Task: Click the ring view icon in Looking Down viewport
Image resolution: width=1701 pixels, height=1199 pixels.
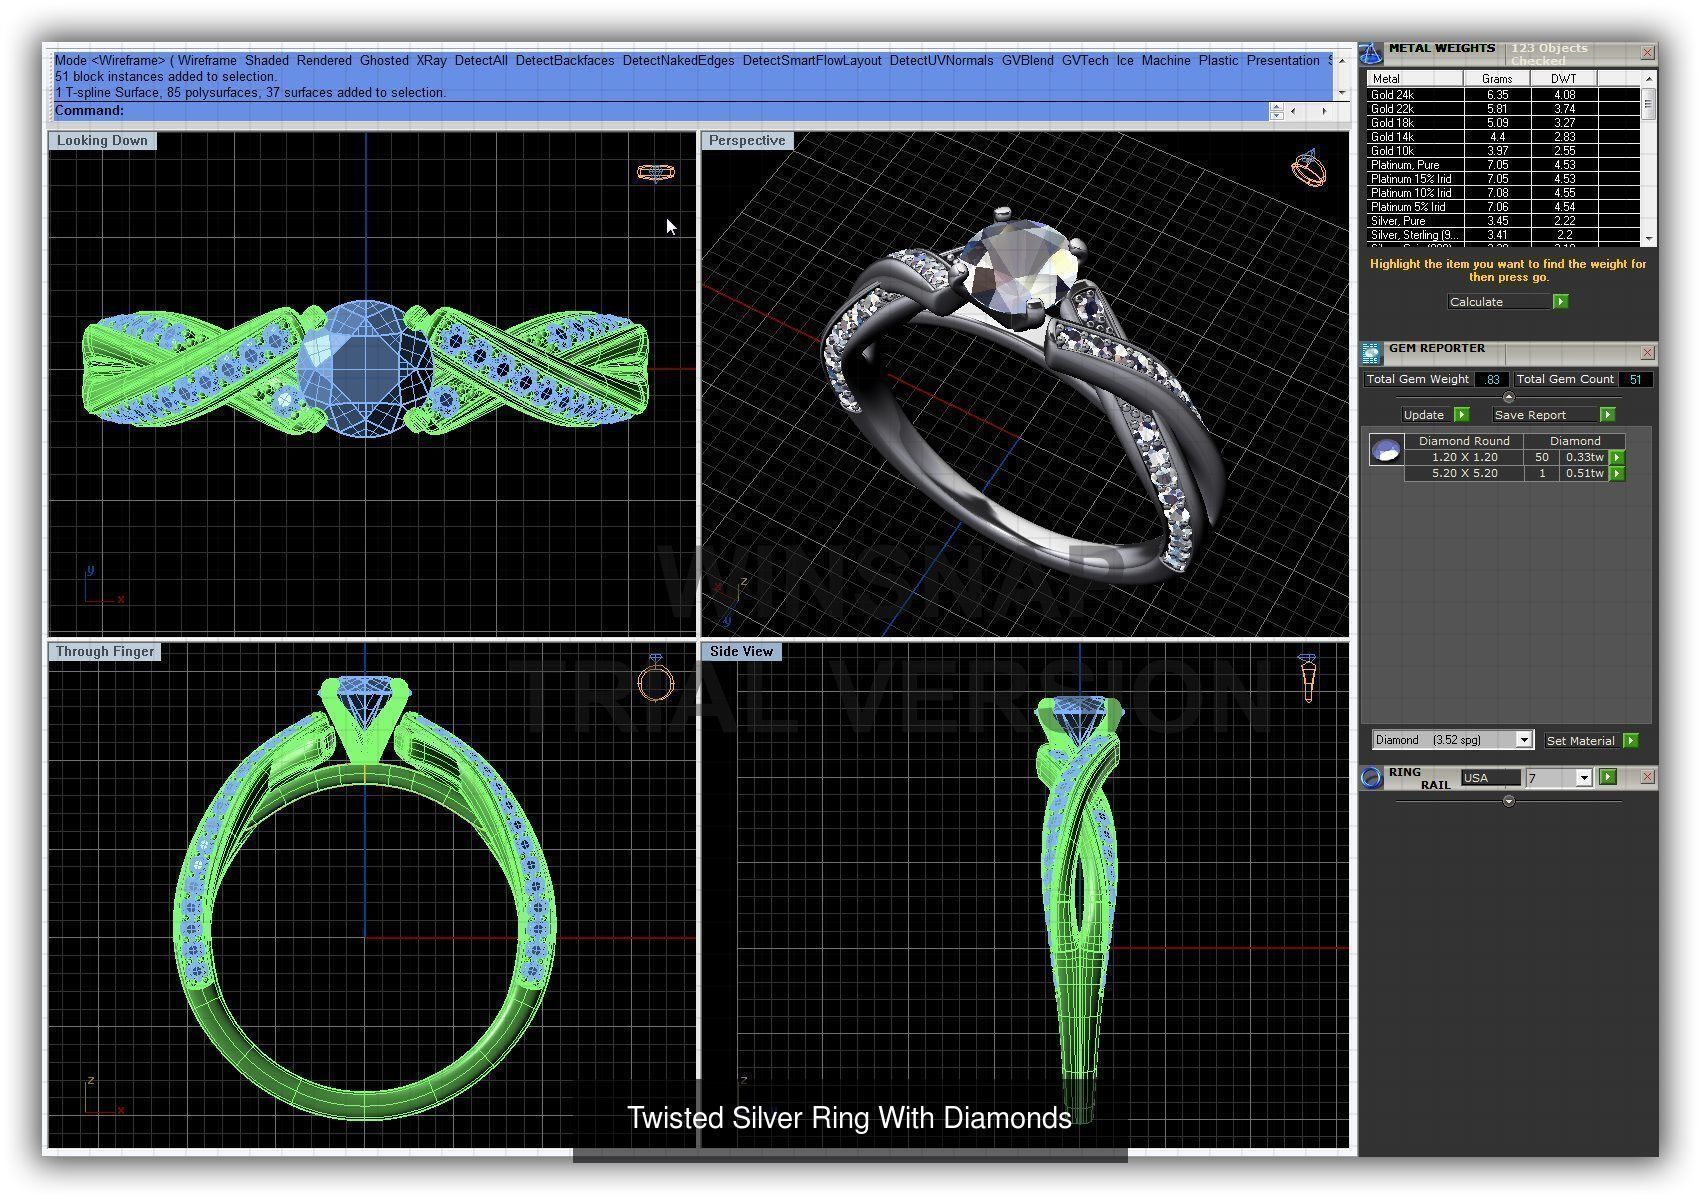Action: tap(656, 173)
